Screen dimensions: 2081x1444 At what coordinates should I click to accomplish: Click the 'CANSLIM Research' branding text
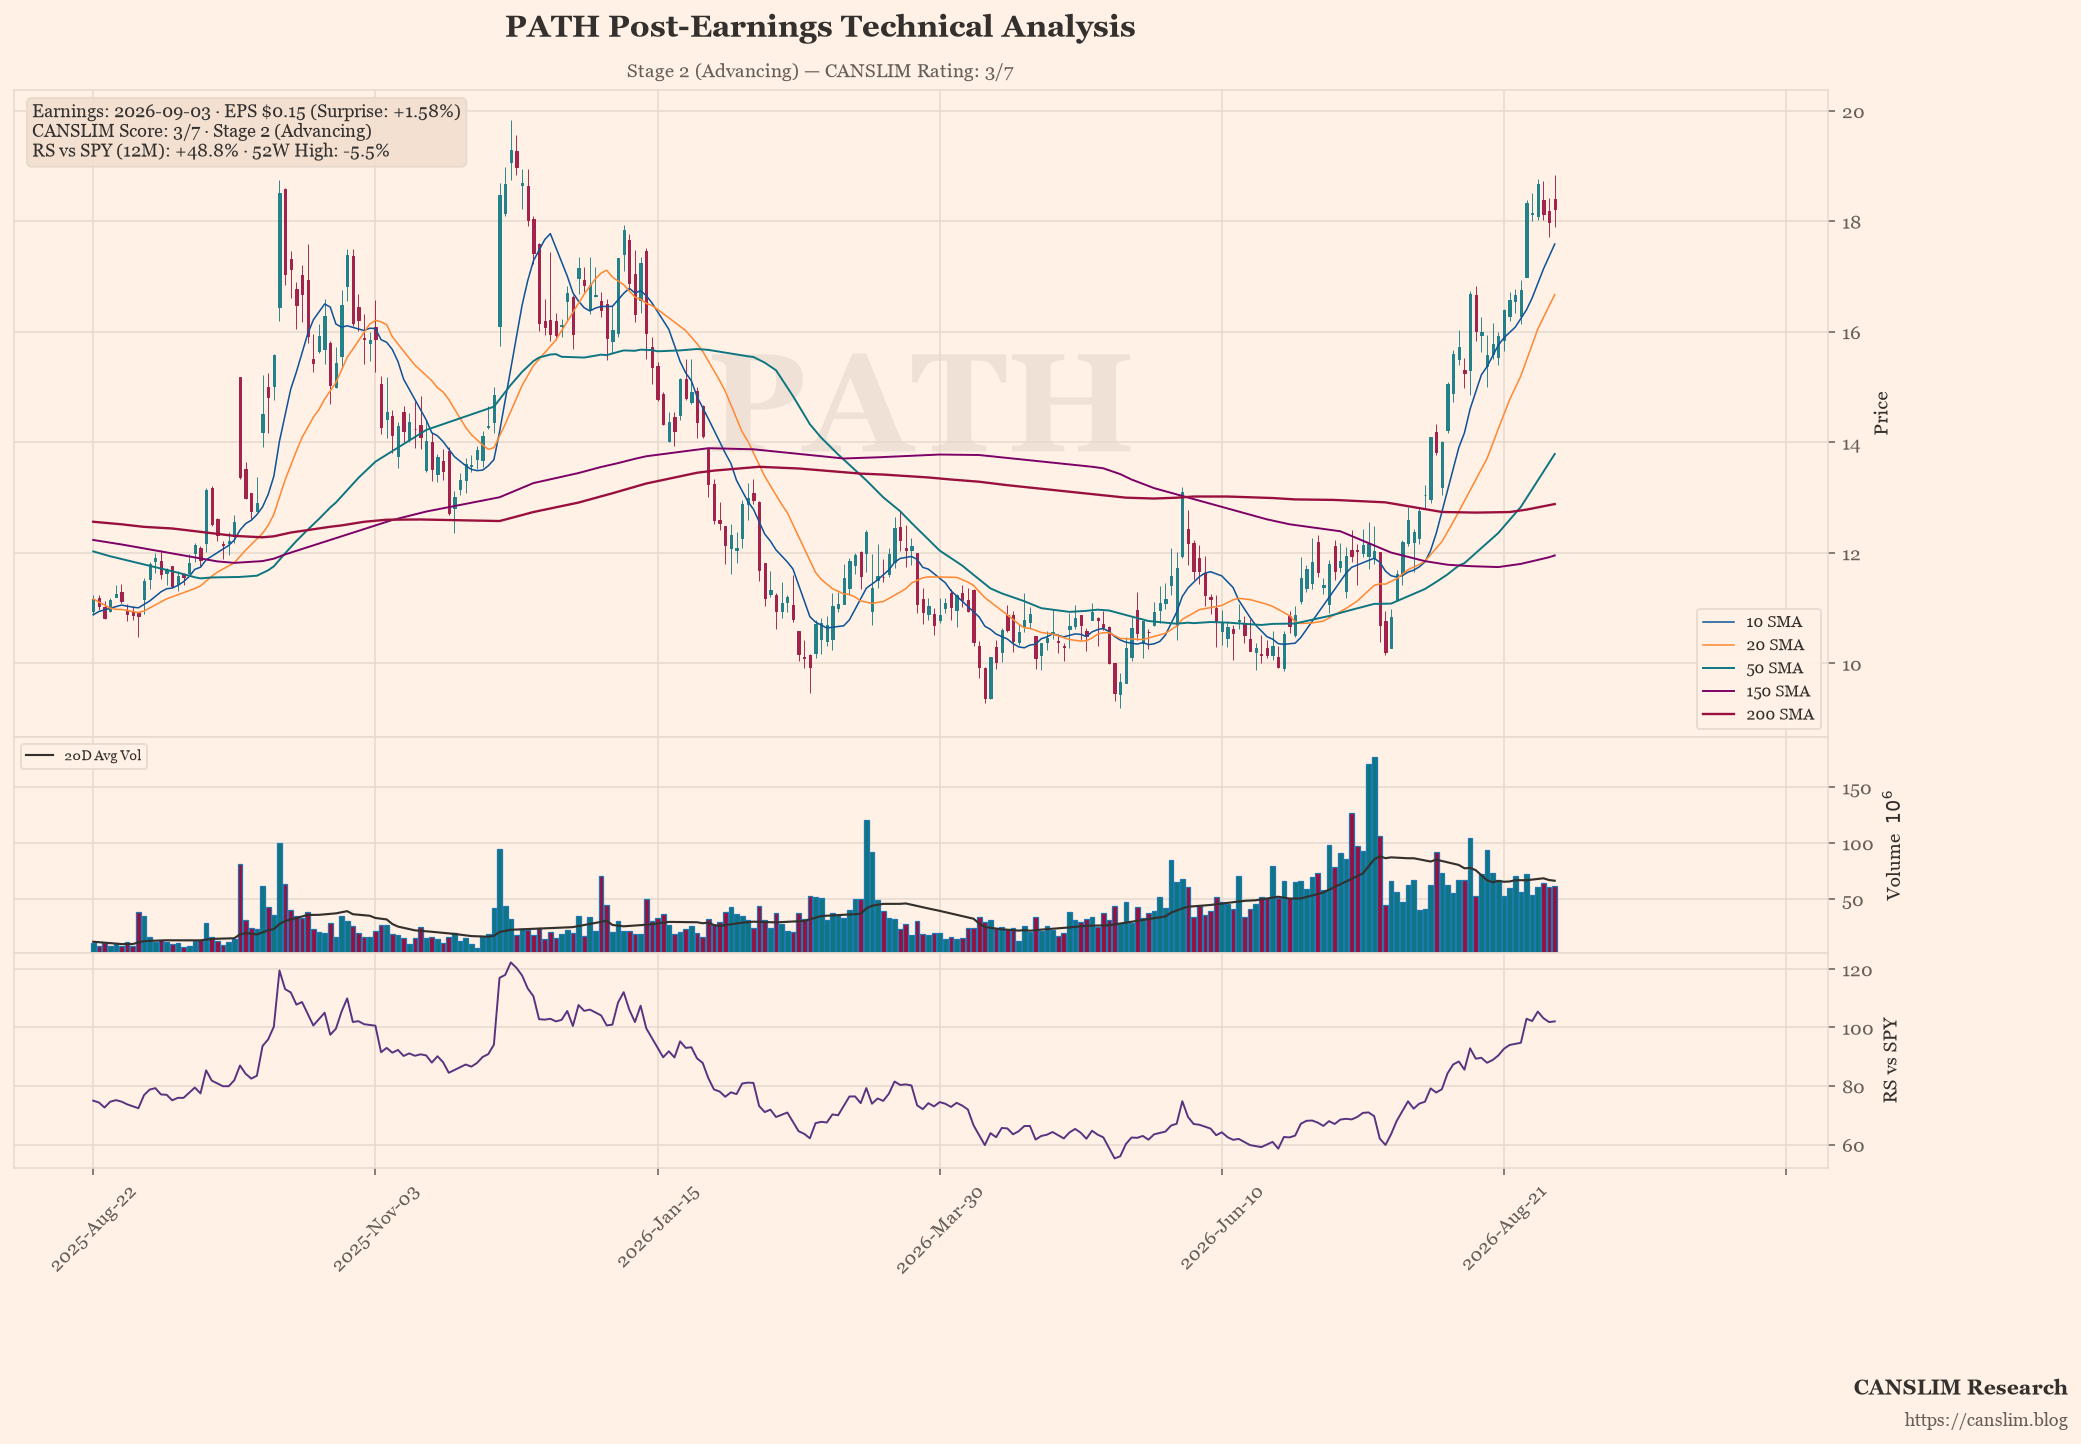coord(1960,1388)
